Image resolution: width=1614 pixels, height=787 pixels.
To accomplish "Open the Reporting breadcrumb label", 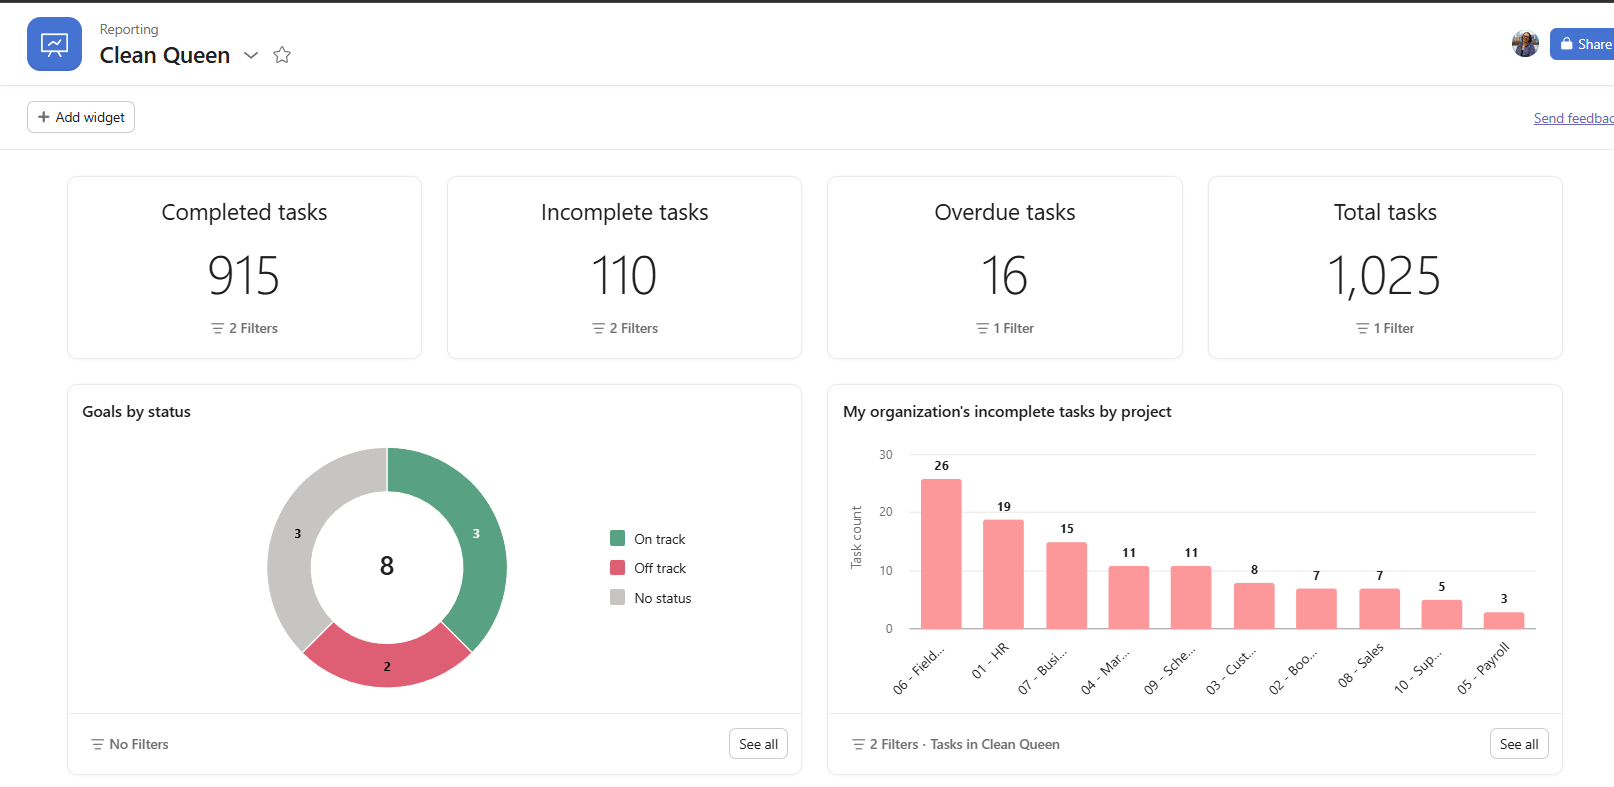I will point(129,29).
